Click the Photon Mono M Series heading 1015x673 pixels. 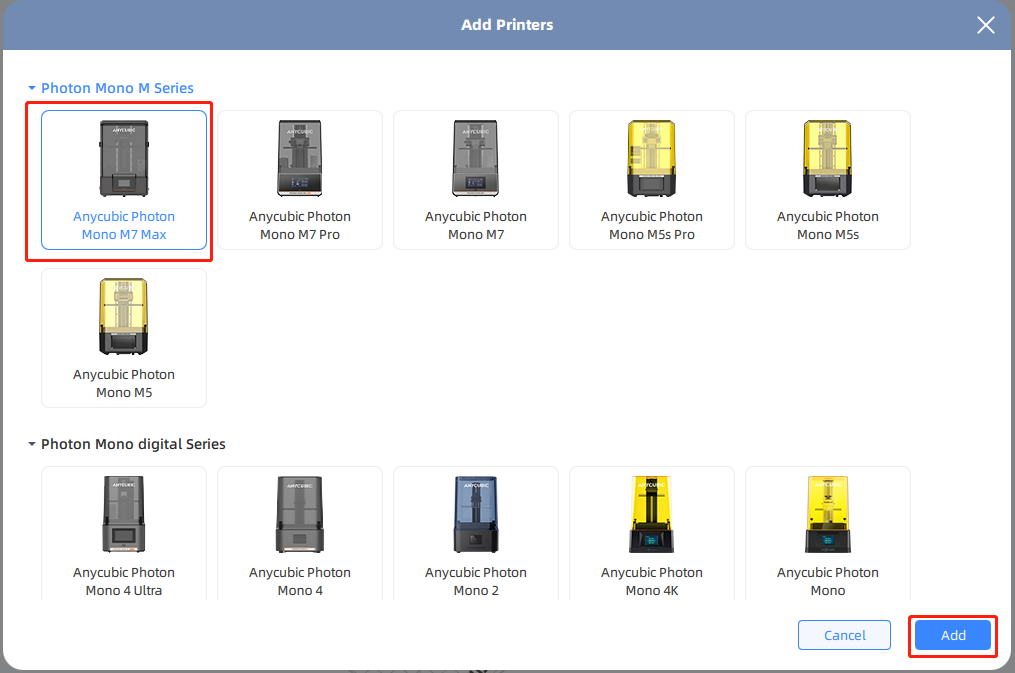(x=117, y=88)
